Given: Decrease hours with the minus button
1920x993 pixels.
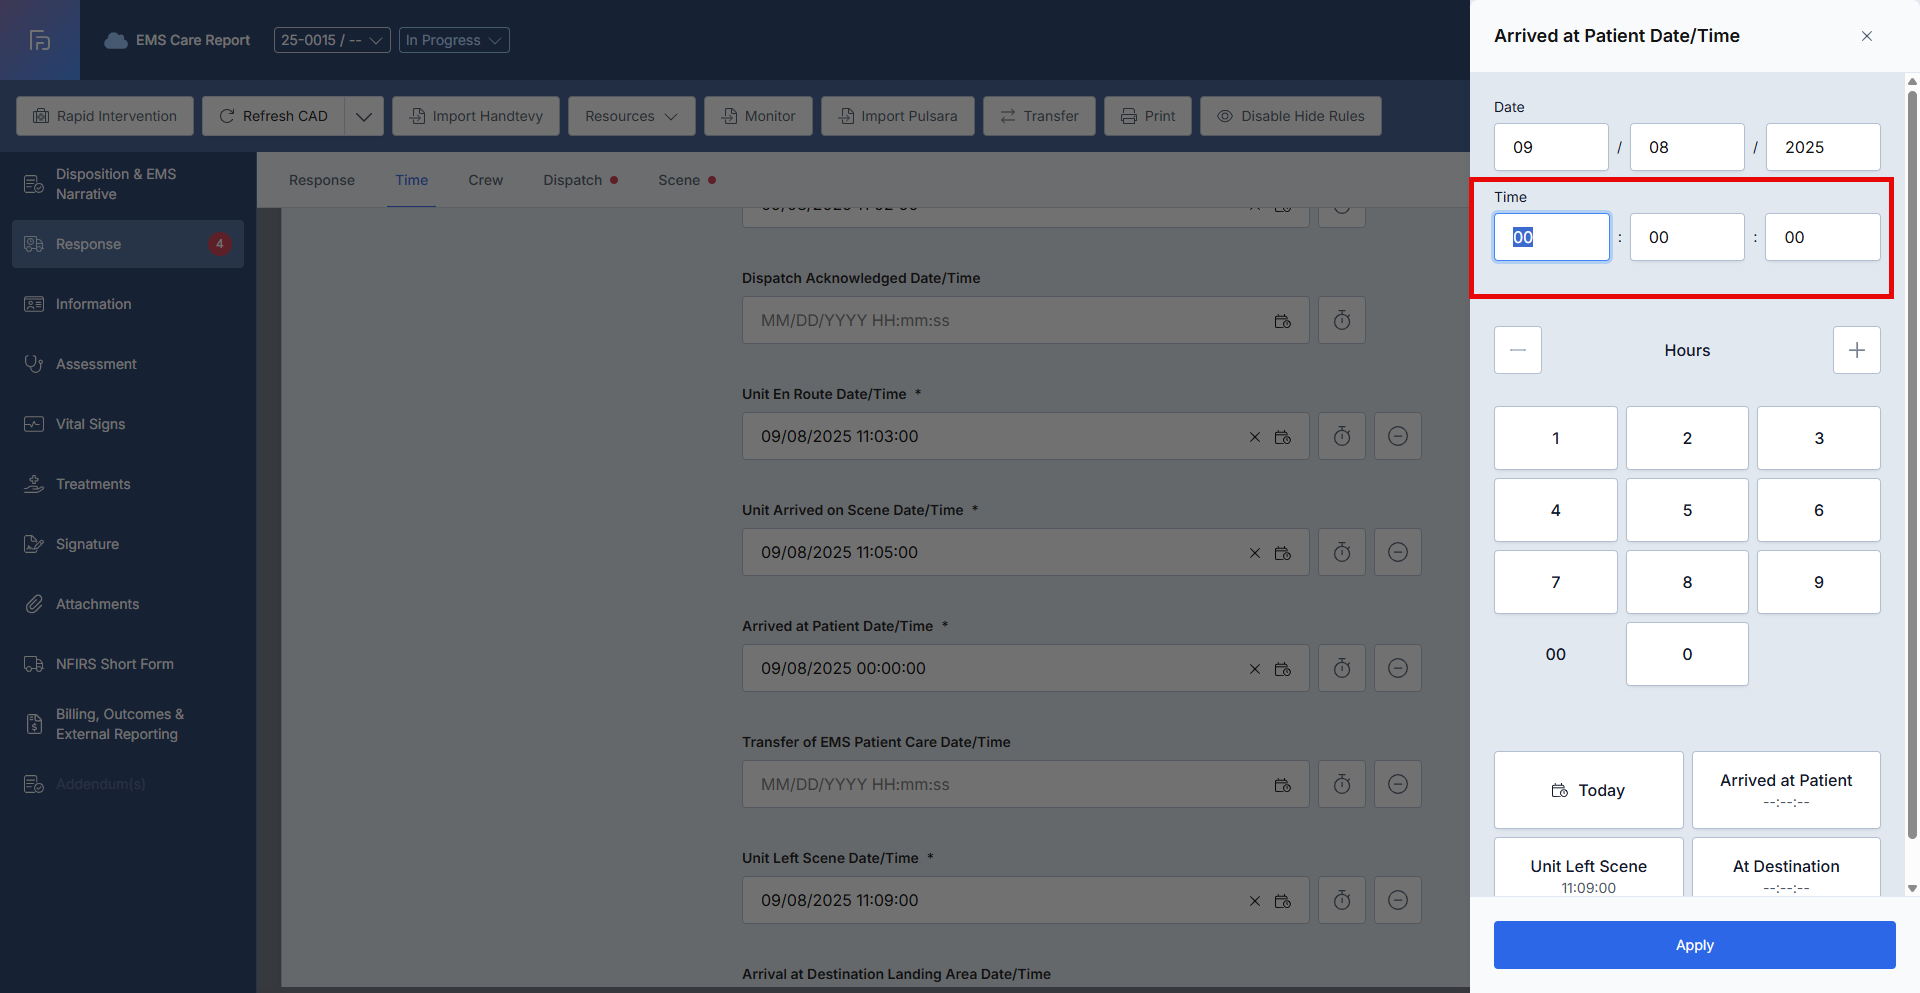Looking at the screenshot, I should tap(1517, 350).
